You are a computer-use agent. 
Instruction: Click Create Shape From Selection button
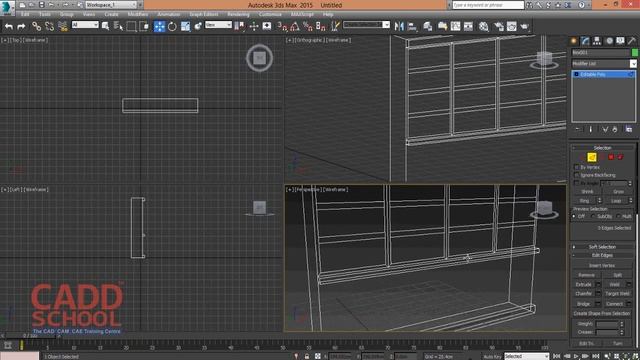tap(602, 313)
